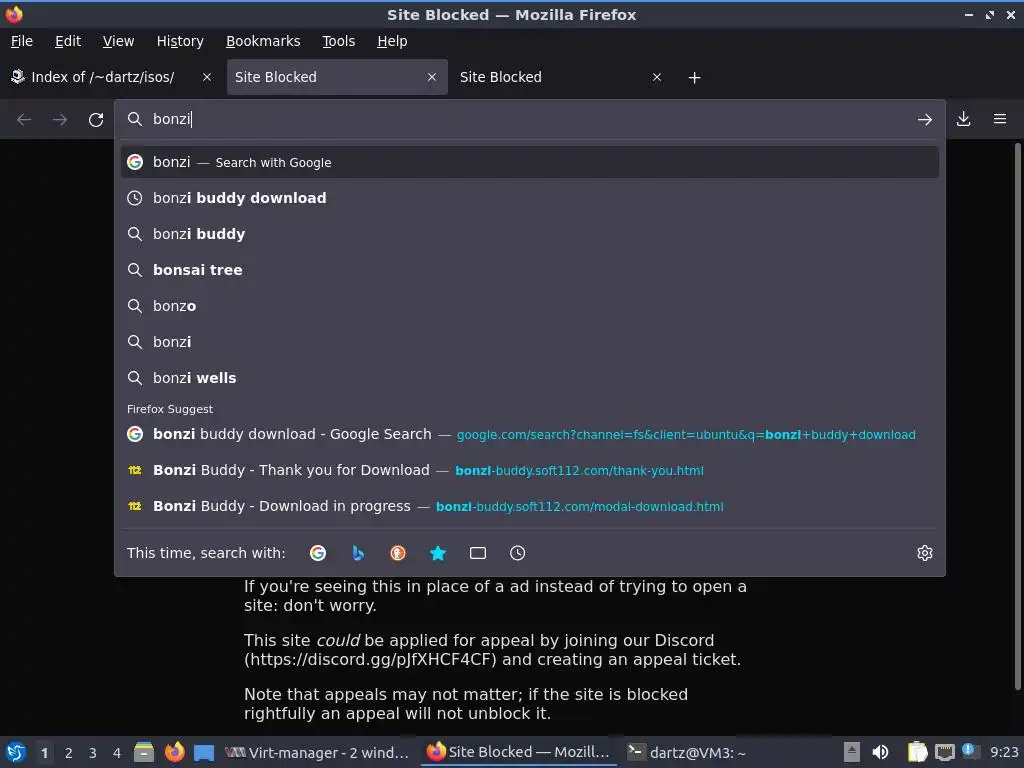The image size is (1024, 768).
Task: Open the History menu
Action: click(180, 41)
